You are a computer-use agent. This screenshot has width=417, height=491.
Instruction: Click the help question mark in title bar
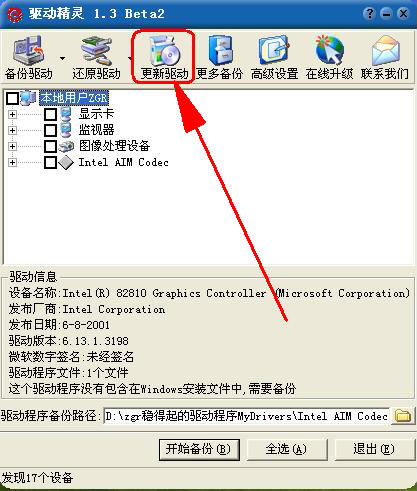[x=369, y=14]
